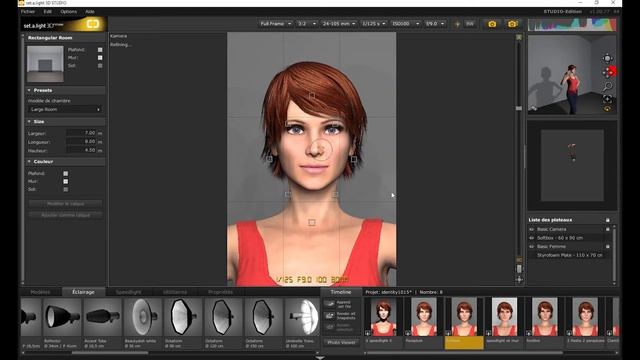Viewport: 640px width, 360px height.
Task: Click the set.a.light logo toggle icon
Action: click(x=93, y=24)
